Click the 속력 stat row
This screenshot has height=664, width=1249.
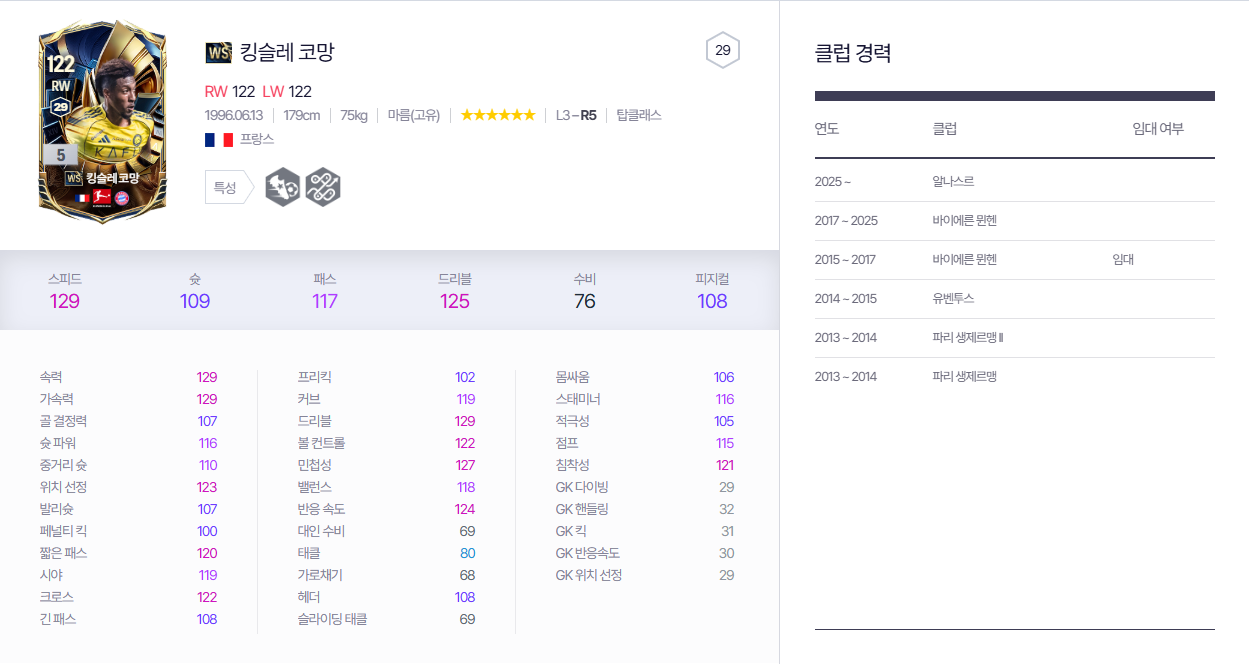tap(128, 377)
